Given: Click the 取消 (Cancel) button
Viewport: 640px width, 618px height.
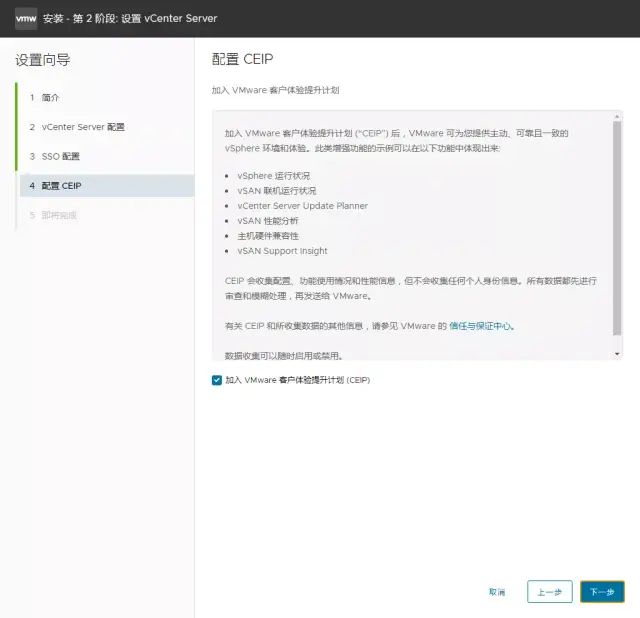Looking at the screenshot, I should tap(497, 592).
